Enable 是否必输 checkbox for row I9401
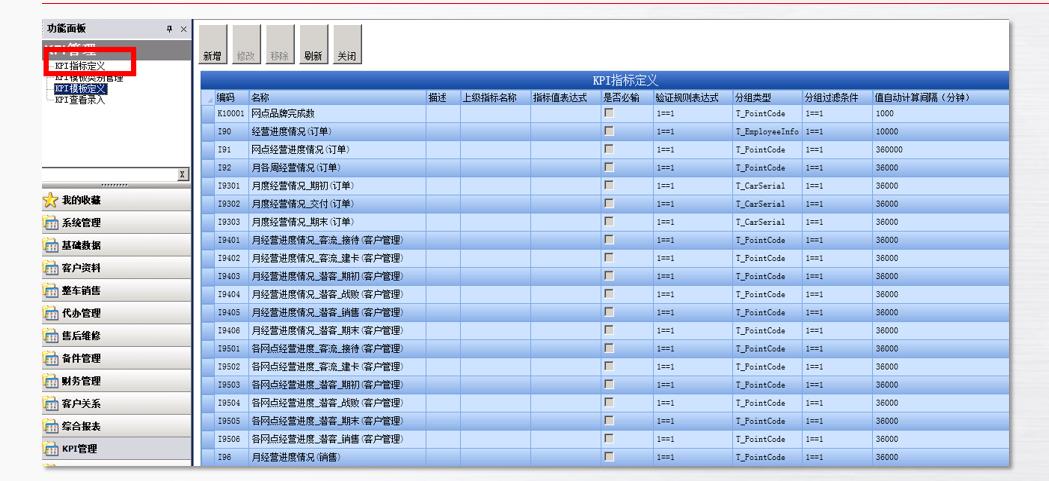 coord(607,240)
